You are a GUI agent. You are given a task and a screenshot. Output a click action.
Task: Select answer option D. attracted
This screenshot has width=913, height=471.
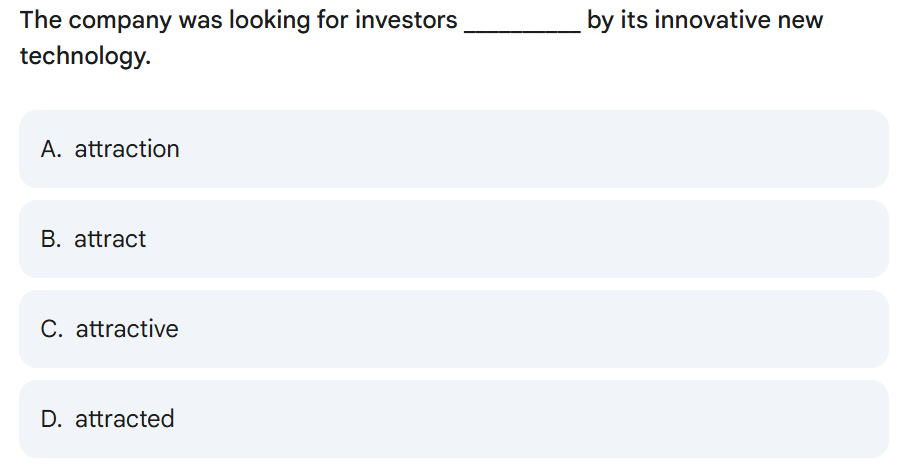(454, 419)
